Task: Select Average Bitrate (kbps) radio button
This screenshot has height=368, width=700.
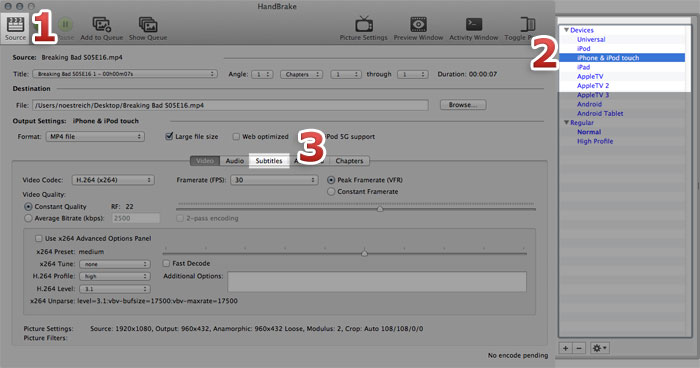Action: pyautogui.click(x=28, y=218)
